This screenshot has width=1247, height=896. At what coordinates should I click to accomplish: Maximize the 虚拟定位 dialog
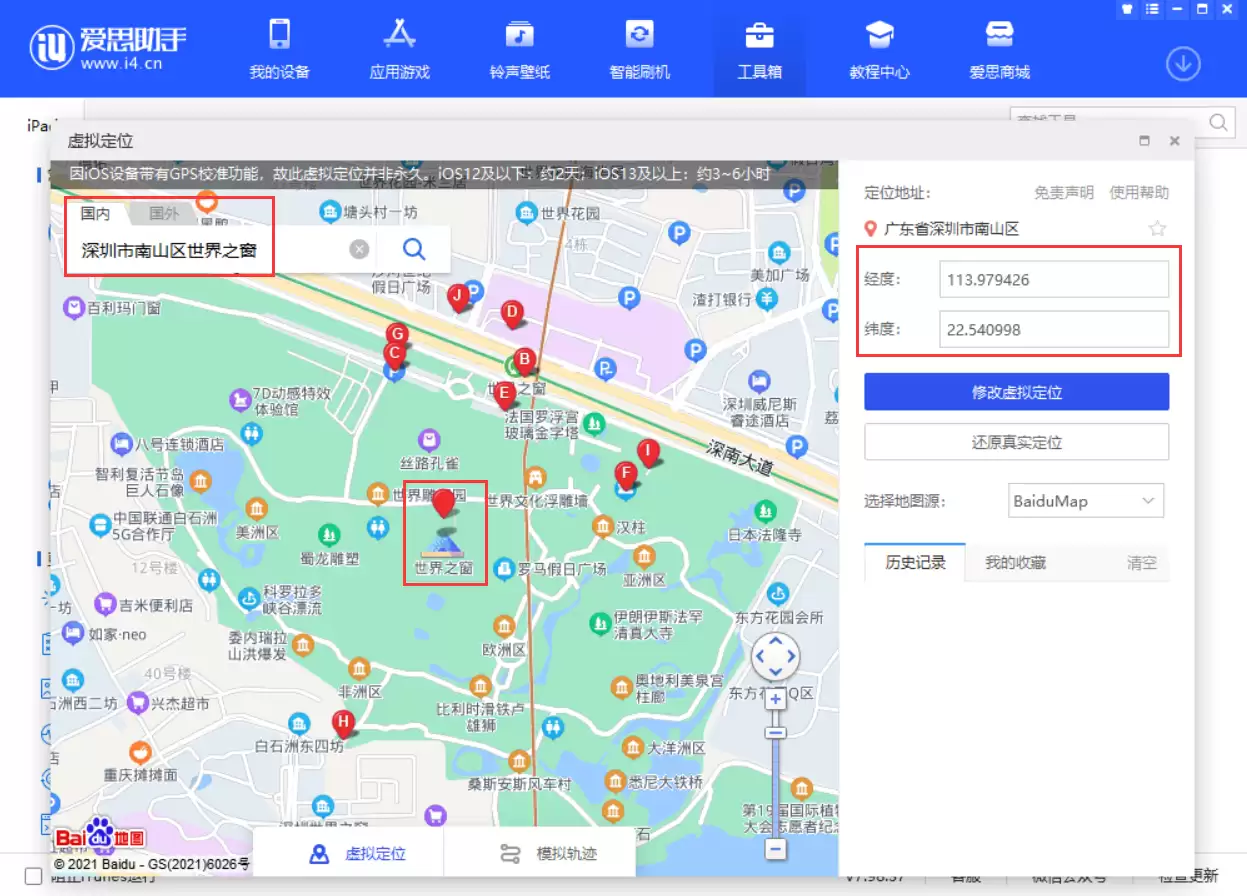click(x=1145, y=141)
